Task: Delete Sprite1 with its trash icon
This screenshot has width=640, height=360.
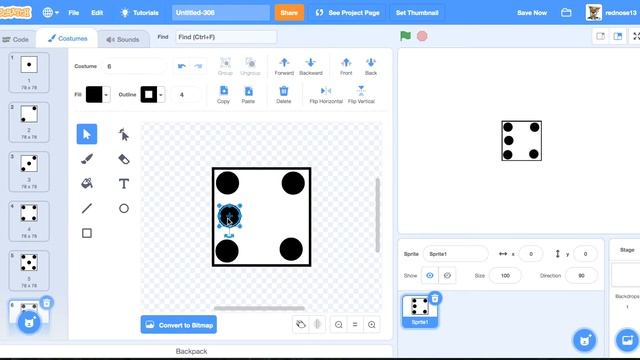Action: [x=435, y=298]
